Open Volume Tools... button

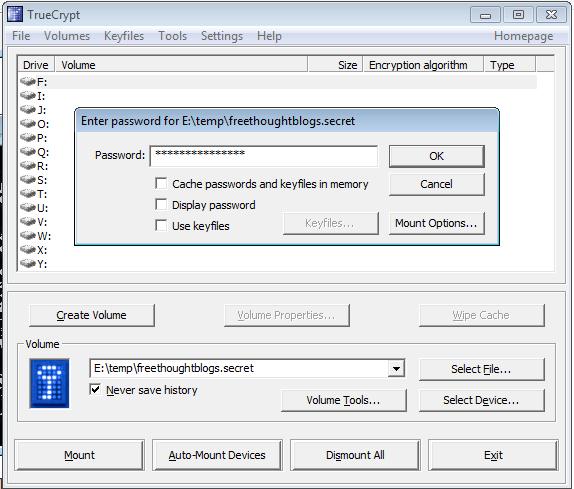click(344, 400)
